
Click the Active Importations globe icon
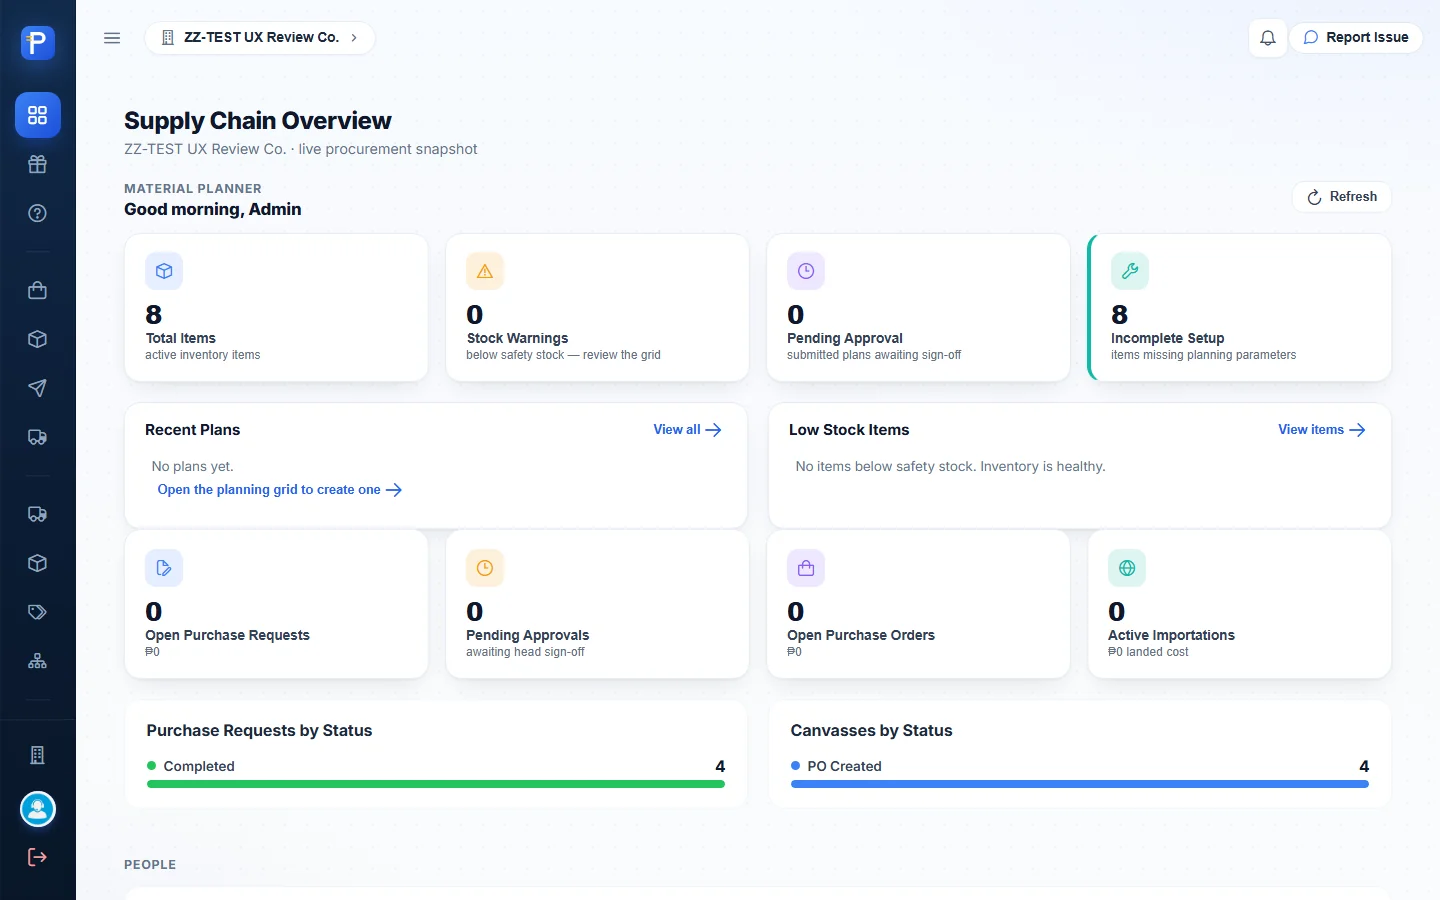pyautogui.click(x=1127, y=568)
